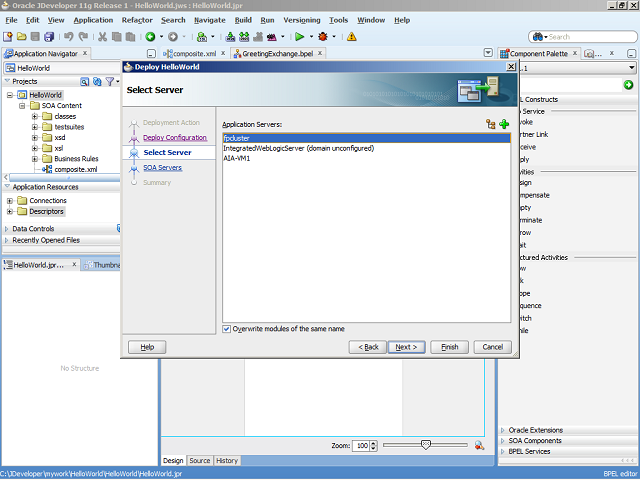Click the Debug bug icon

[x=323, y=37]
